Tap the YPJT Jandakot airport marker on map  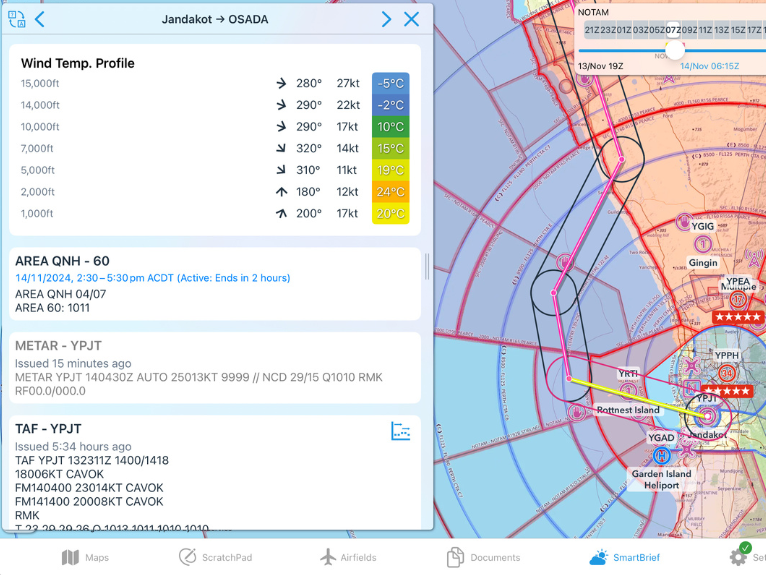pyautogui.click(x=707, y=416)
